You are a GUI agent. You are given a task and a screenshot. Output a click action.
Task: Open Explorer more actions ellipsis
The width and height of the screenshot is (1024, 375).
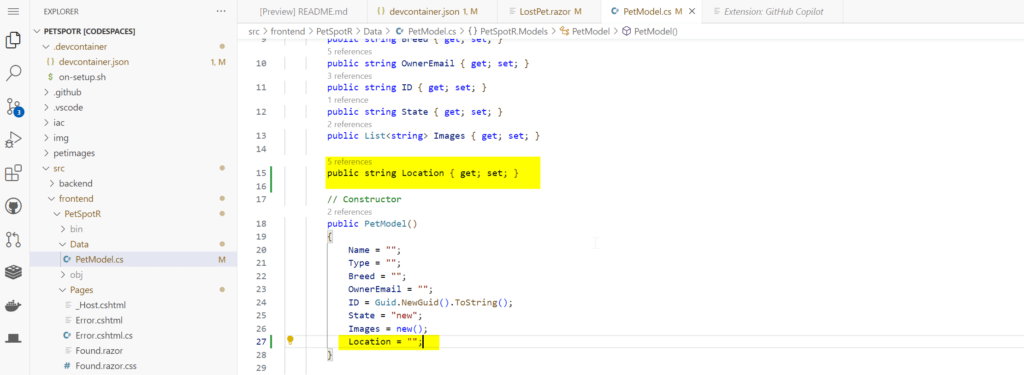click(222, 11)
